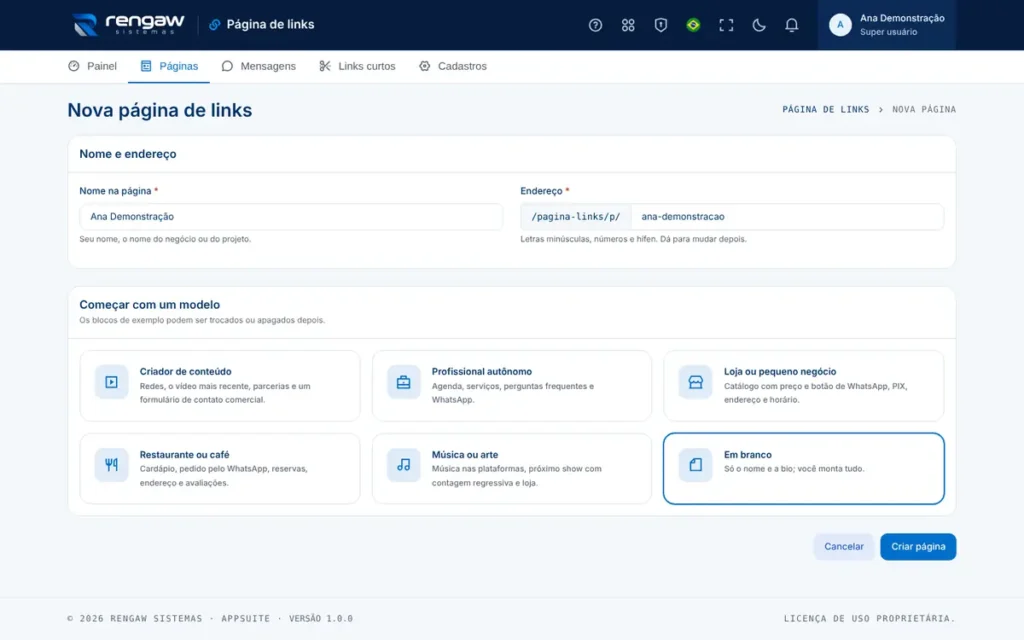Click the Cancelar button

point(844,547)
